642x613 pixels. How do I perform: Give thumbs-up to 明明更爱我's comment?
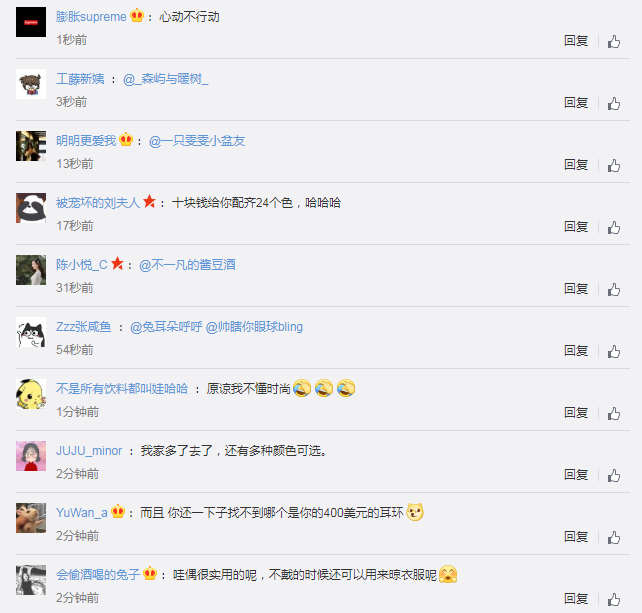(614, 165)
